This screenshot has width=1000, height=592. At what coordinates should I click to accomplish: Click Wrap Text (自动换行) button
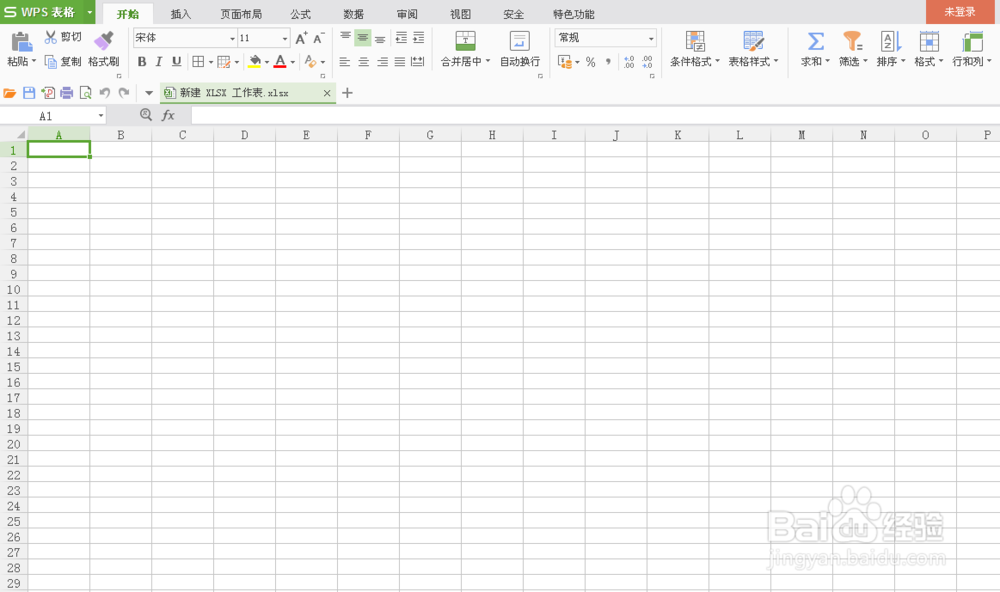520,49
